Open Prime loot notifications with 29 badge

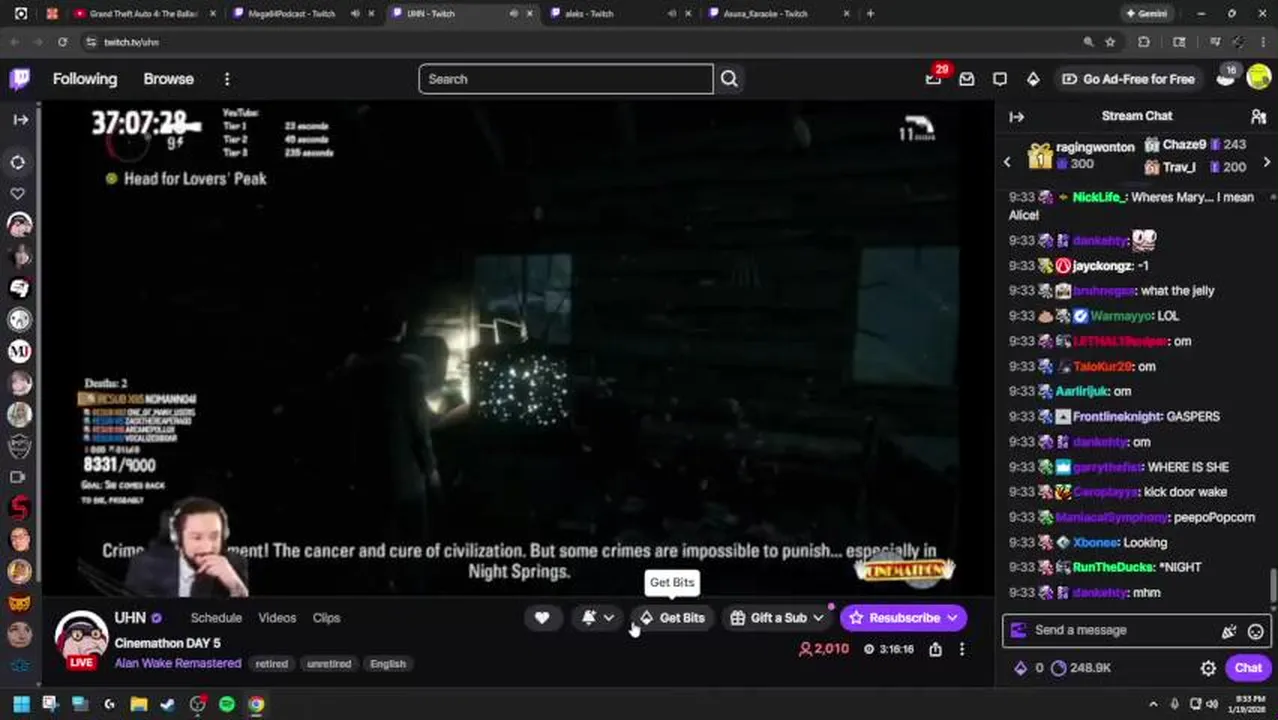point(934,78)
